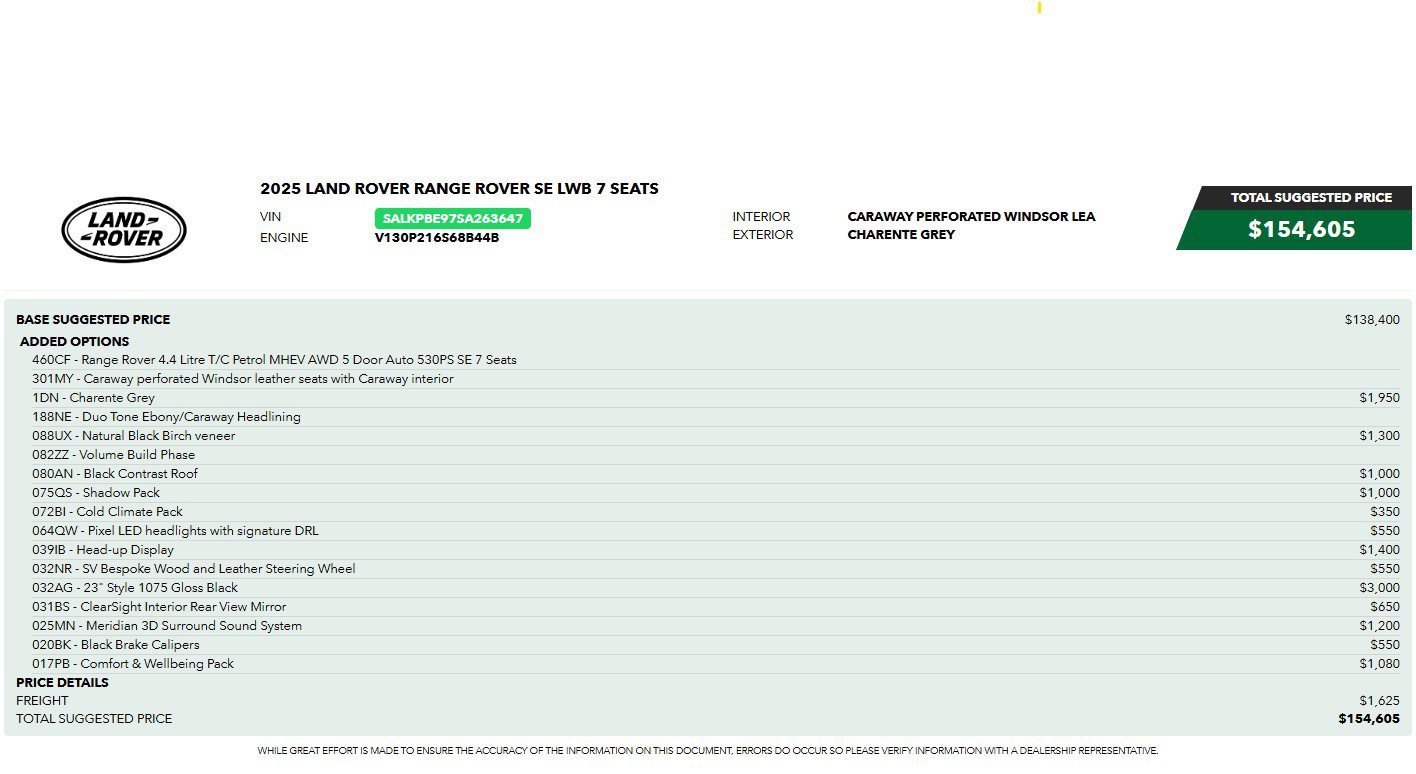Select the 075QS Shadow Pack row
Viewport: 1416px width, 774px height.
[x=715, y=493]
